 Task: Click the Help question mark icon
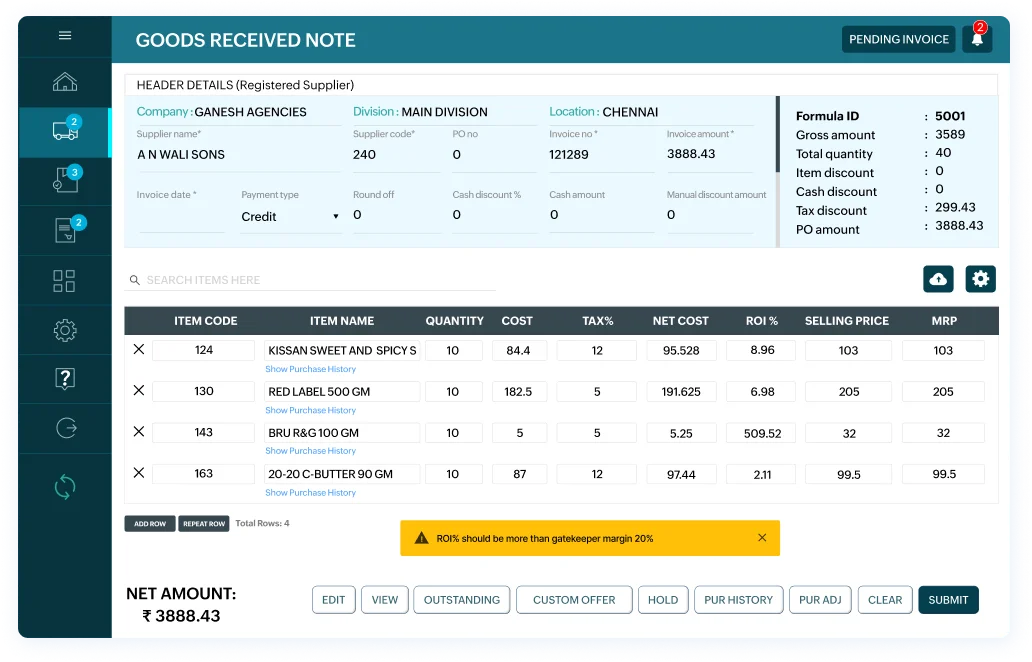tap(64, 378)
